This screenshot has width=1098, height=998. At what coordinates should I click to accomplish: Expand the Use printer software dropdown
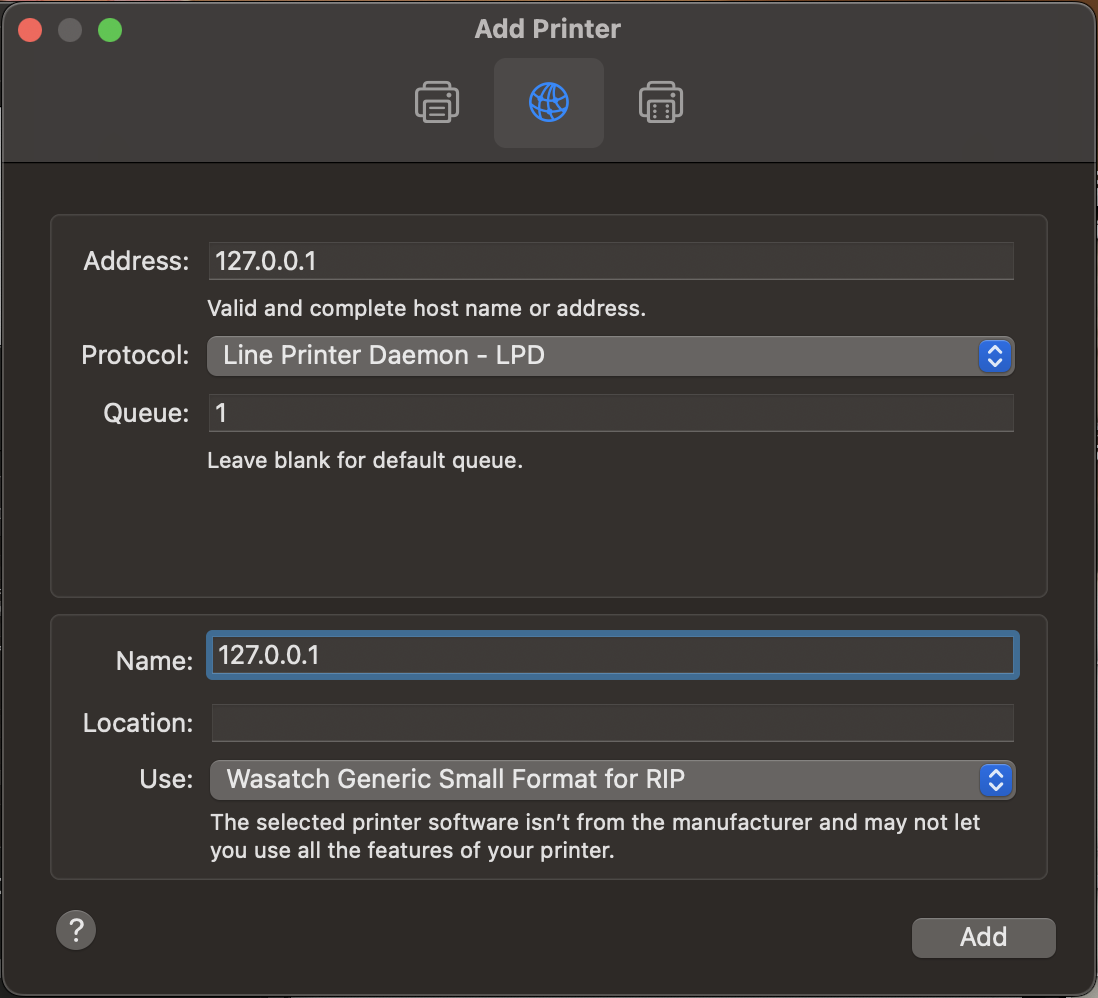[590, 780]
